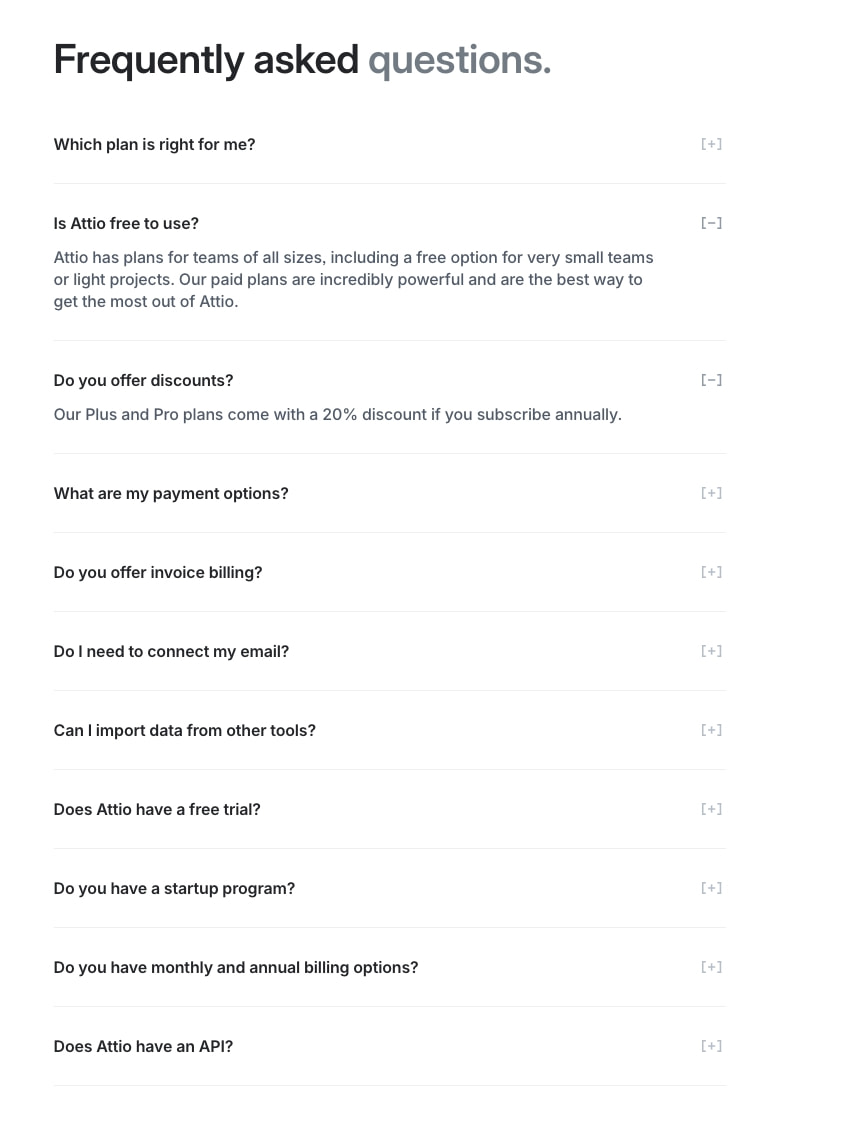The image size is (842, 1131).
Task: Open the "Does Attio have a free trial?" question
Action: (x=157, y=809)
